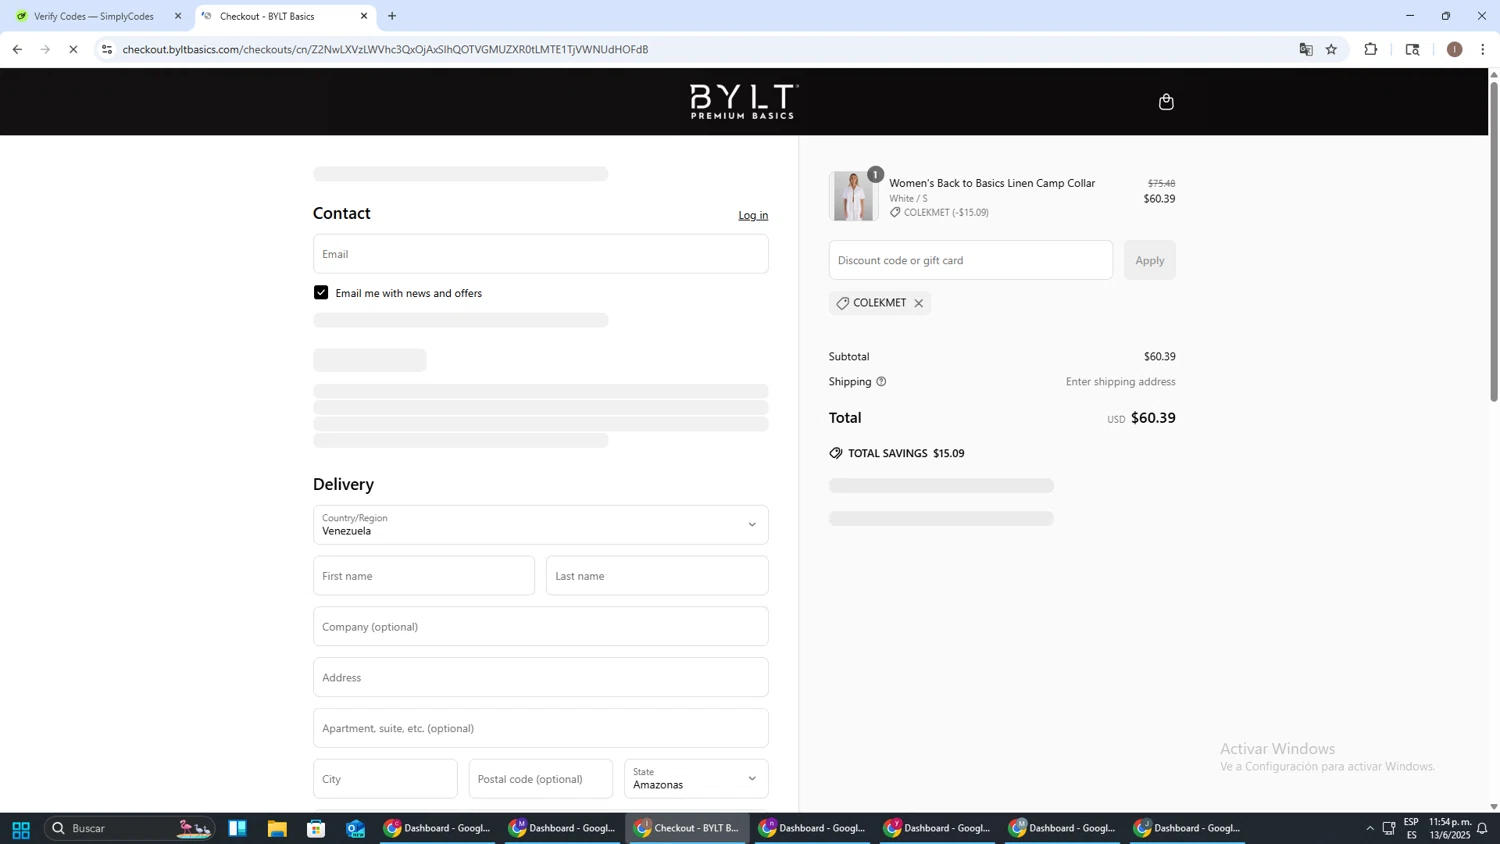Click the Women's Back to Basics product name
Viewport: 1500px width, 844px height.
(992, 184)
